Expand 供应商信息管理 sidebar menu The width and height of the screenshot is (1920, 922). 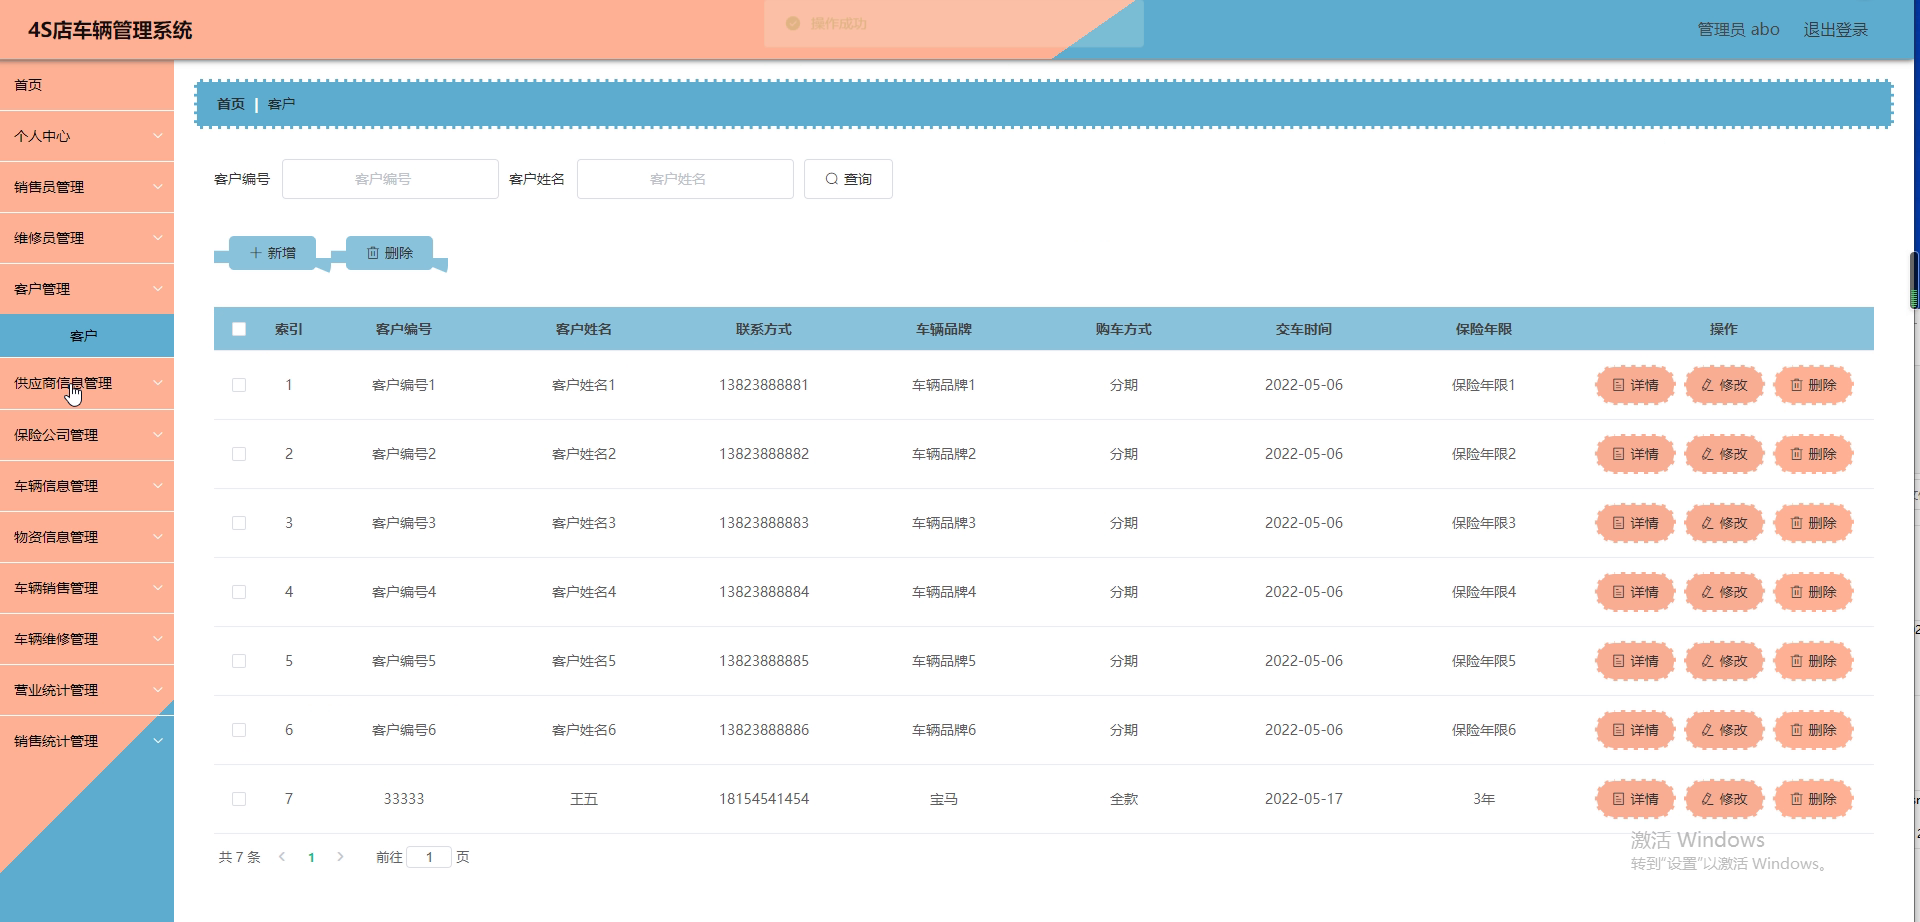[x=87, y=383]
